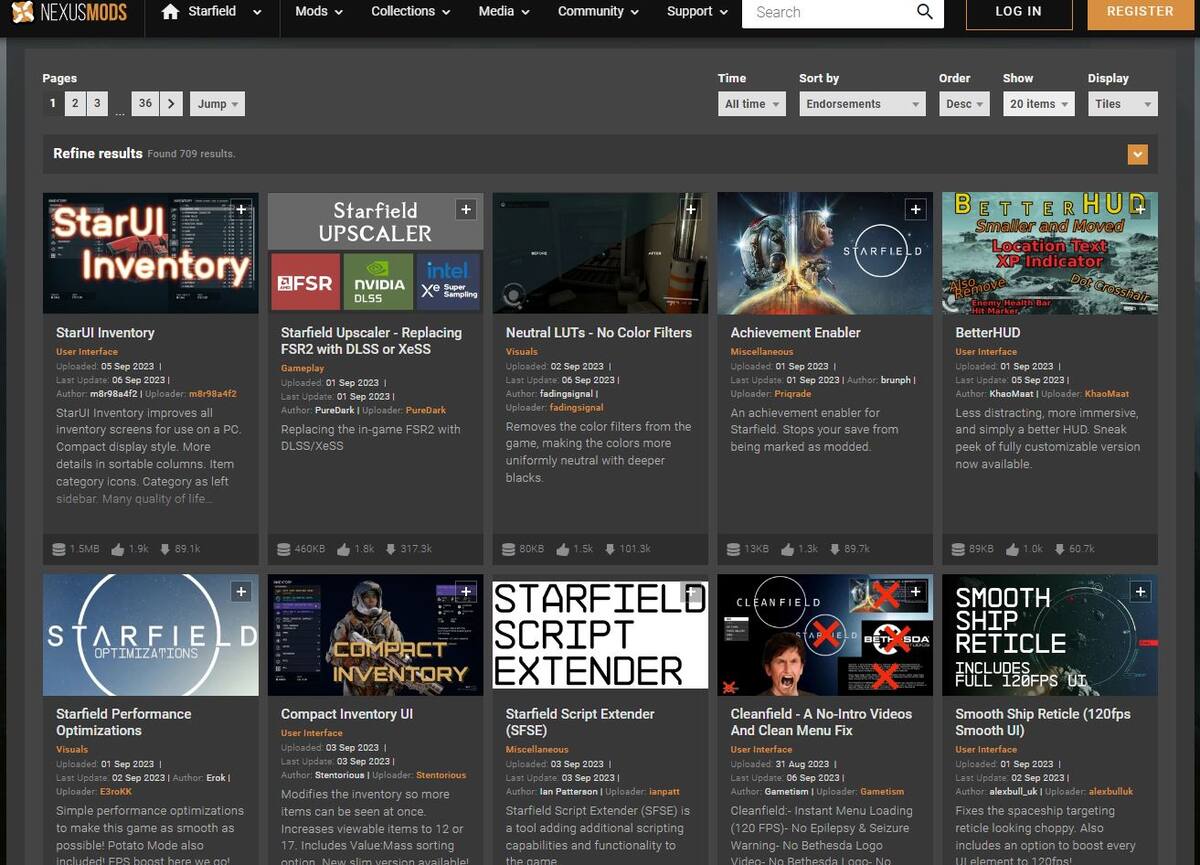The image size is (1200, 865).
Task: Click the thumbs-up icon on StarUI Inventory
Action: (119, 549)
